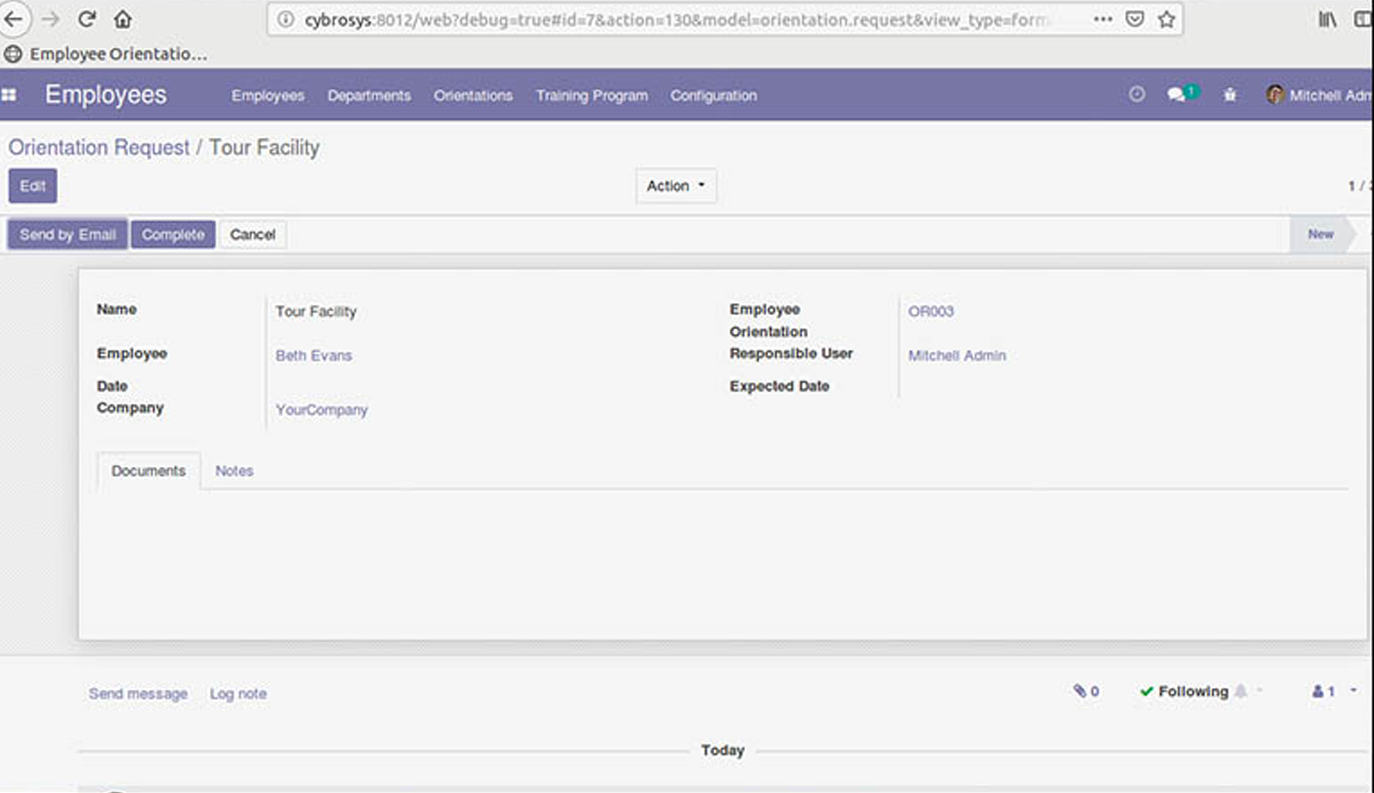
Task: Open the Departments menu
Action: click(369, 95)
